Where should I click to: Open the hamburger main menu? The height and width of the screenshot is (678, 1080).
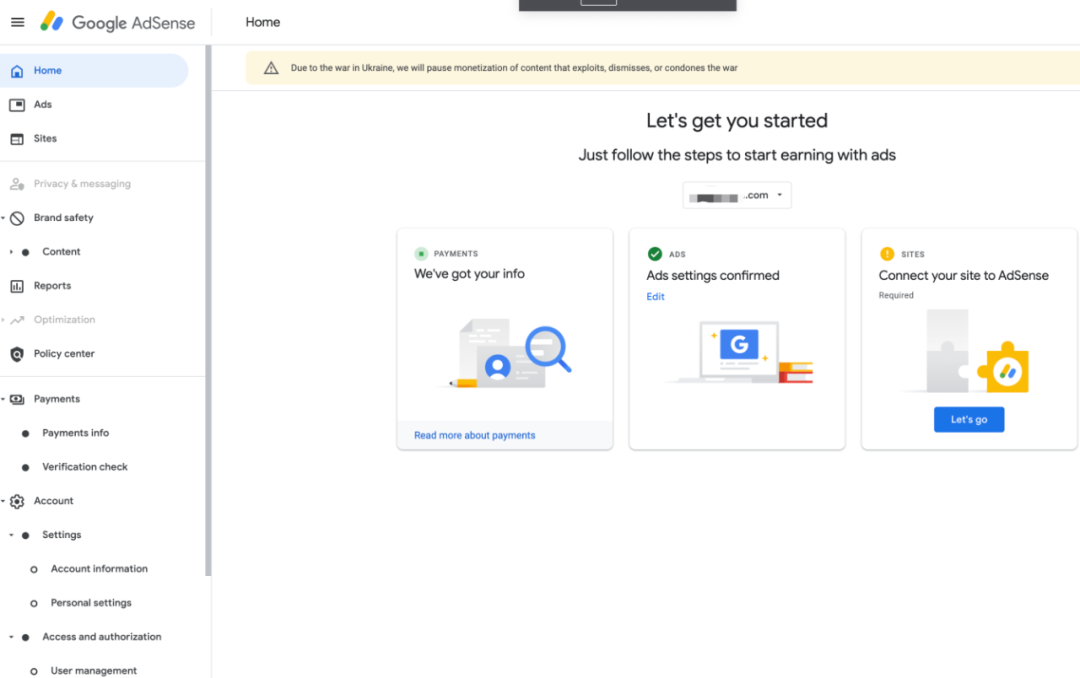[18, 22]
